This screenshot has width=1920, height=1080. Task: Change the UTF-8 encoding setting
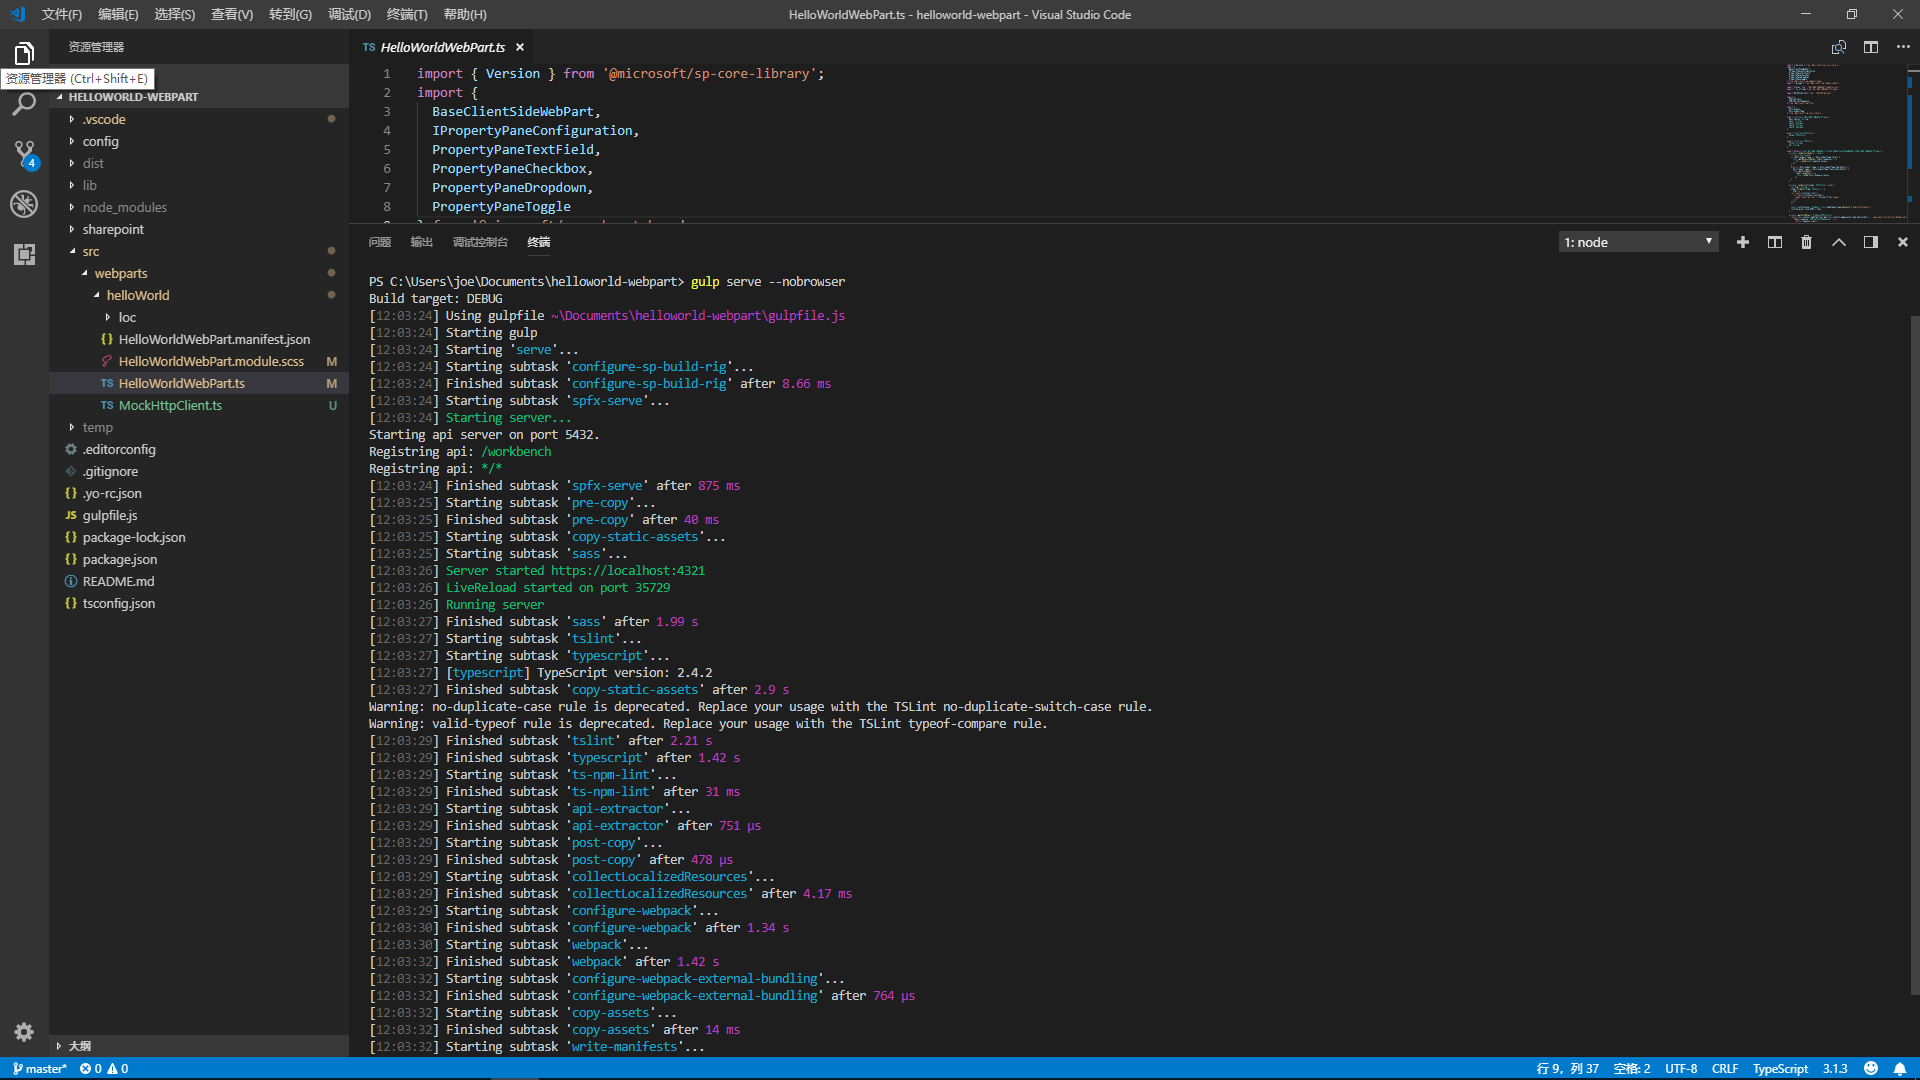click(x=1680, y=1068)
